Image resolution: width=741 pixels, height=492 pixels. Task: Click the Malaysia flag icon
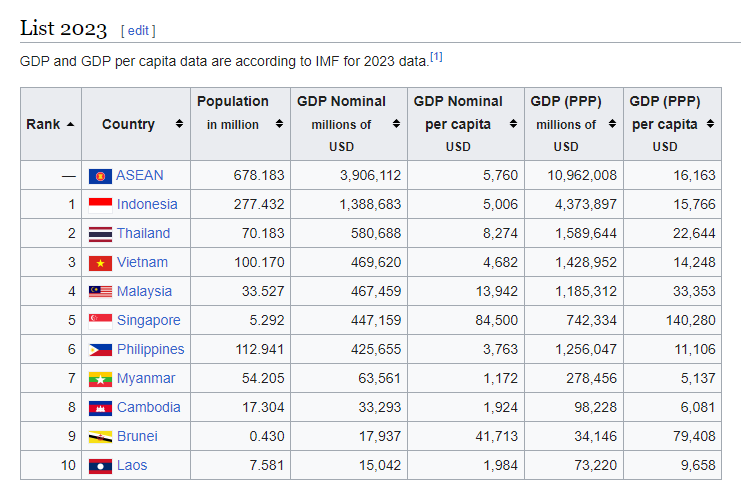(99, 291)
